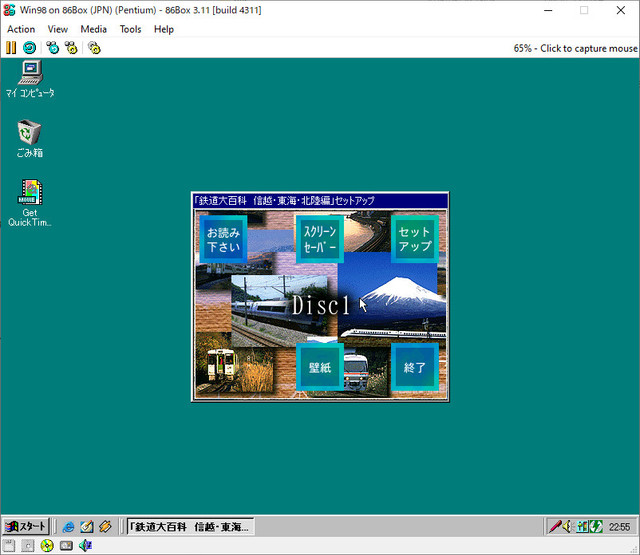Open the Media menu
640x555 pixels.
point(93,29)
